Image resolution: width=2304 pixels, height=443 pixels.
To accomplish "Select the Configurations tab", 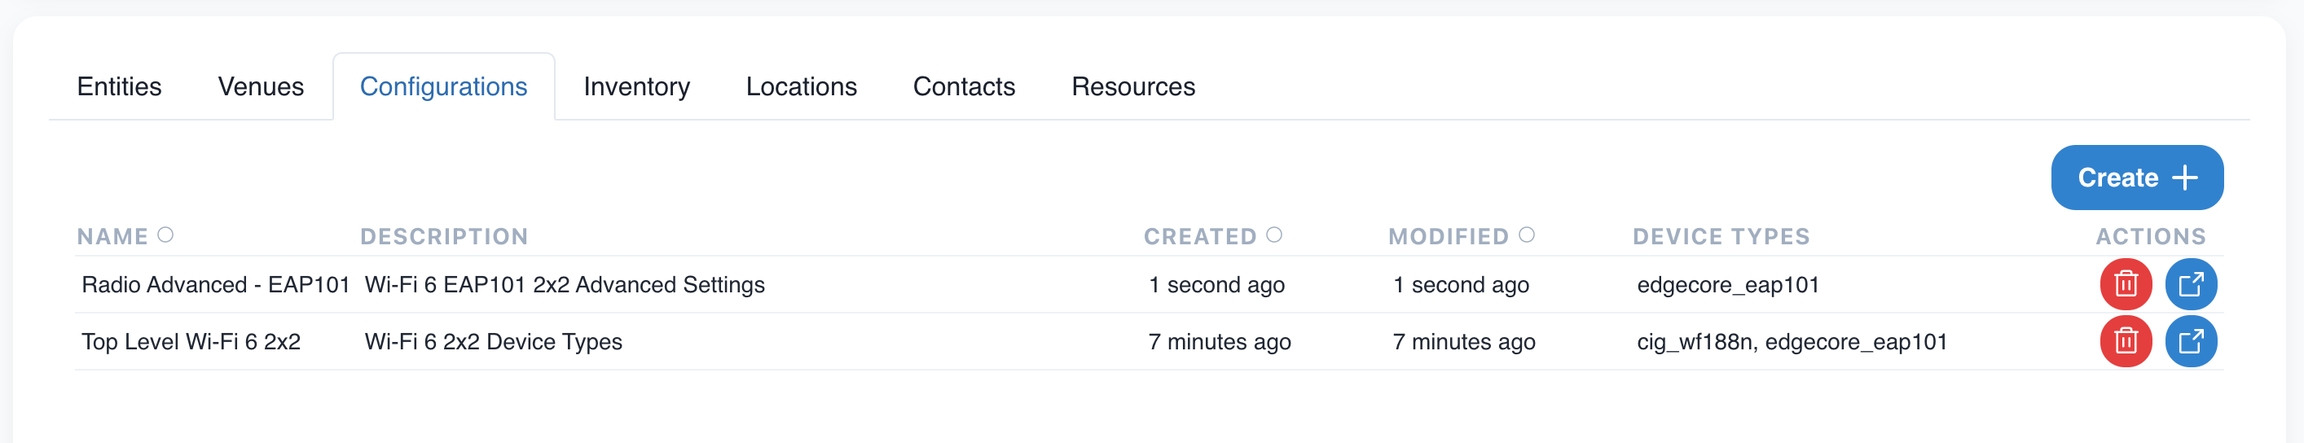I will 443,87.
